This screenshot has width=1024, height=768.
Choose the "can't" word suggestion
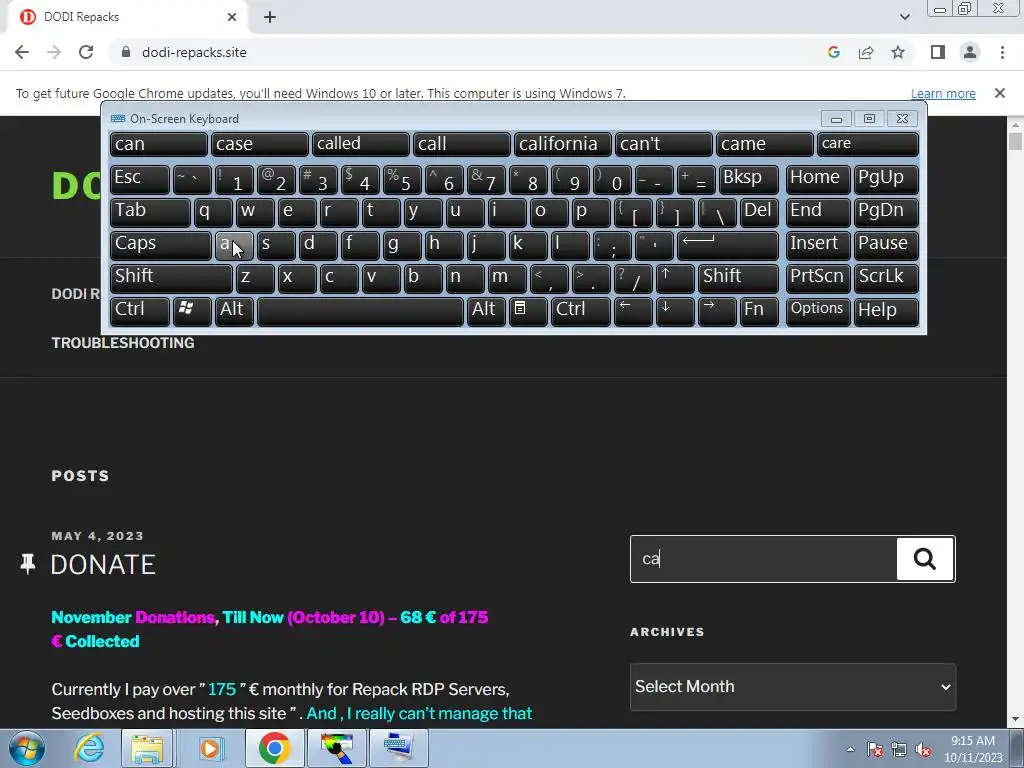pos(664,144)
